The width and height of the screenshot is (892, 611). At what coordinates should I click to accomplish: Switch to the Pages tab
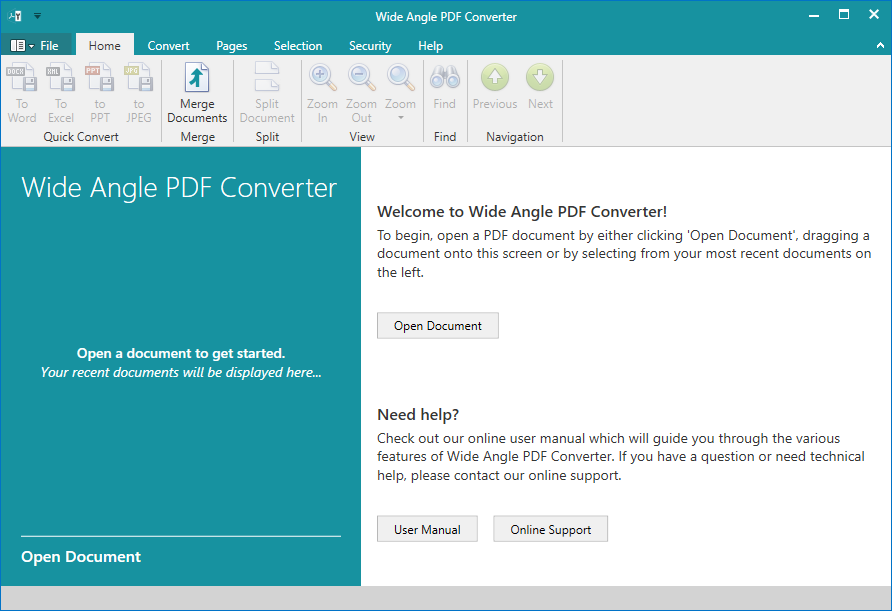(232, 46)
